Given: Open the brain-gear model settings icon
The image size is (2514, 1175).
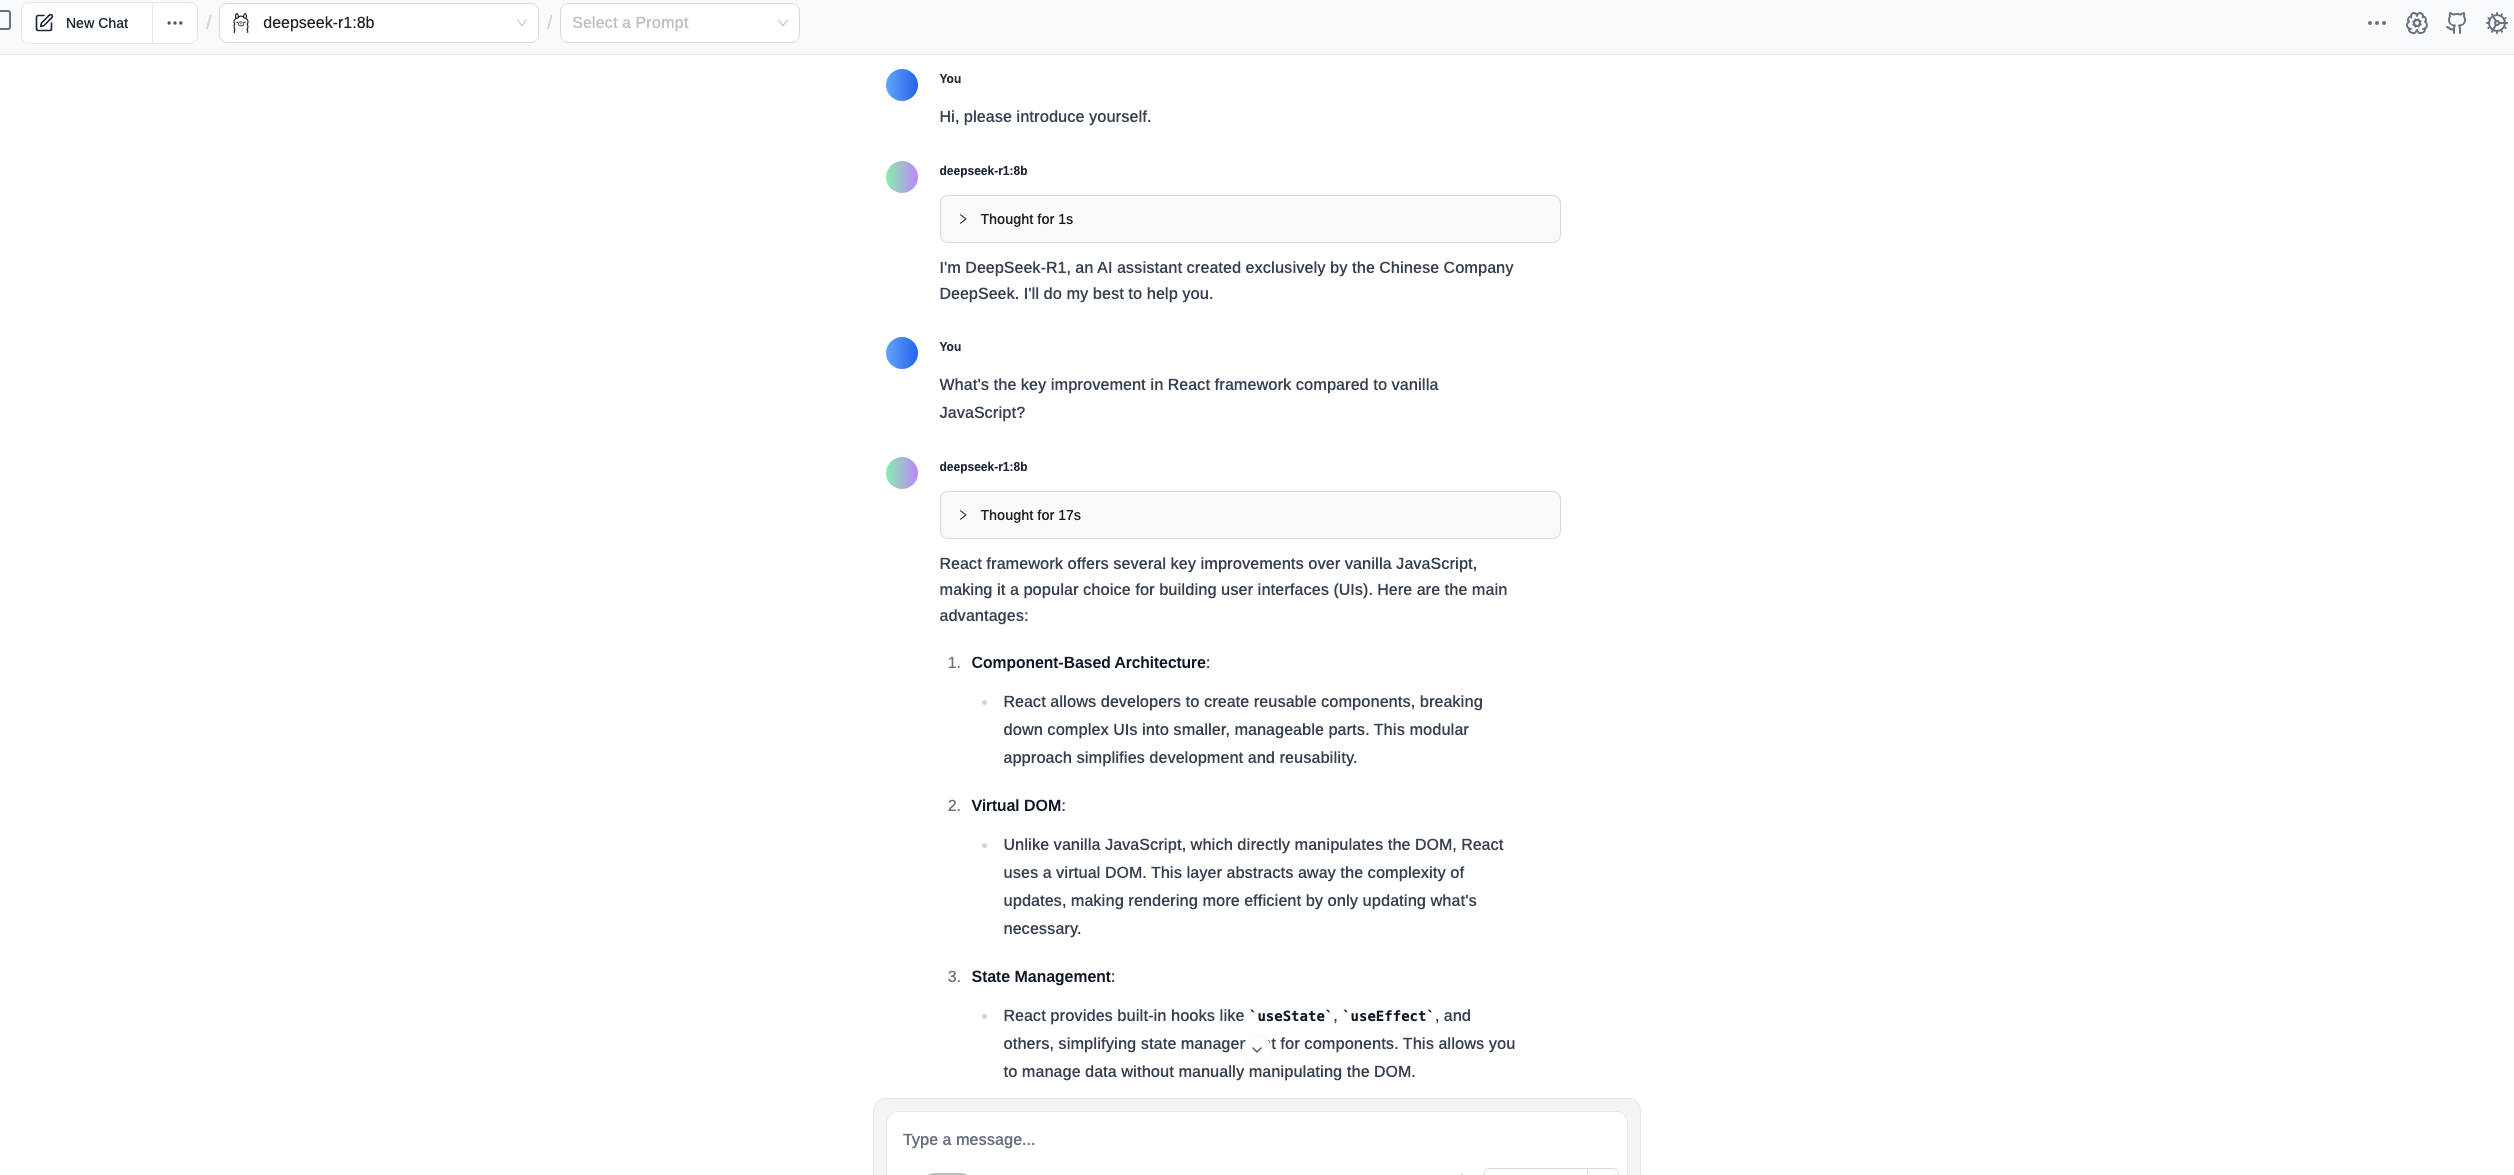Looking at the screenshot, I should click(x=2417, y=23).
